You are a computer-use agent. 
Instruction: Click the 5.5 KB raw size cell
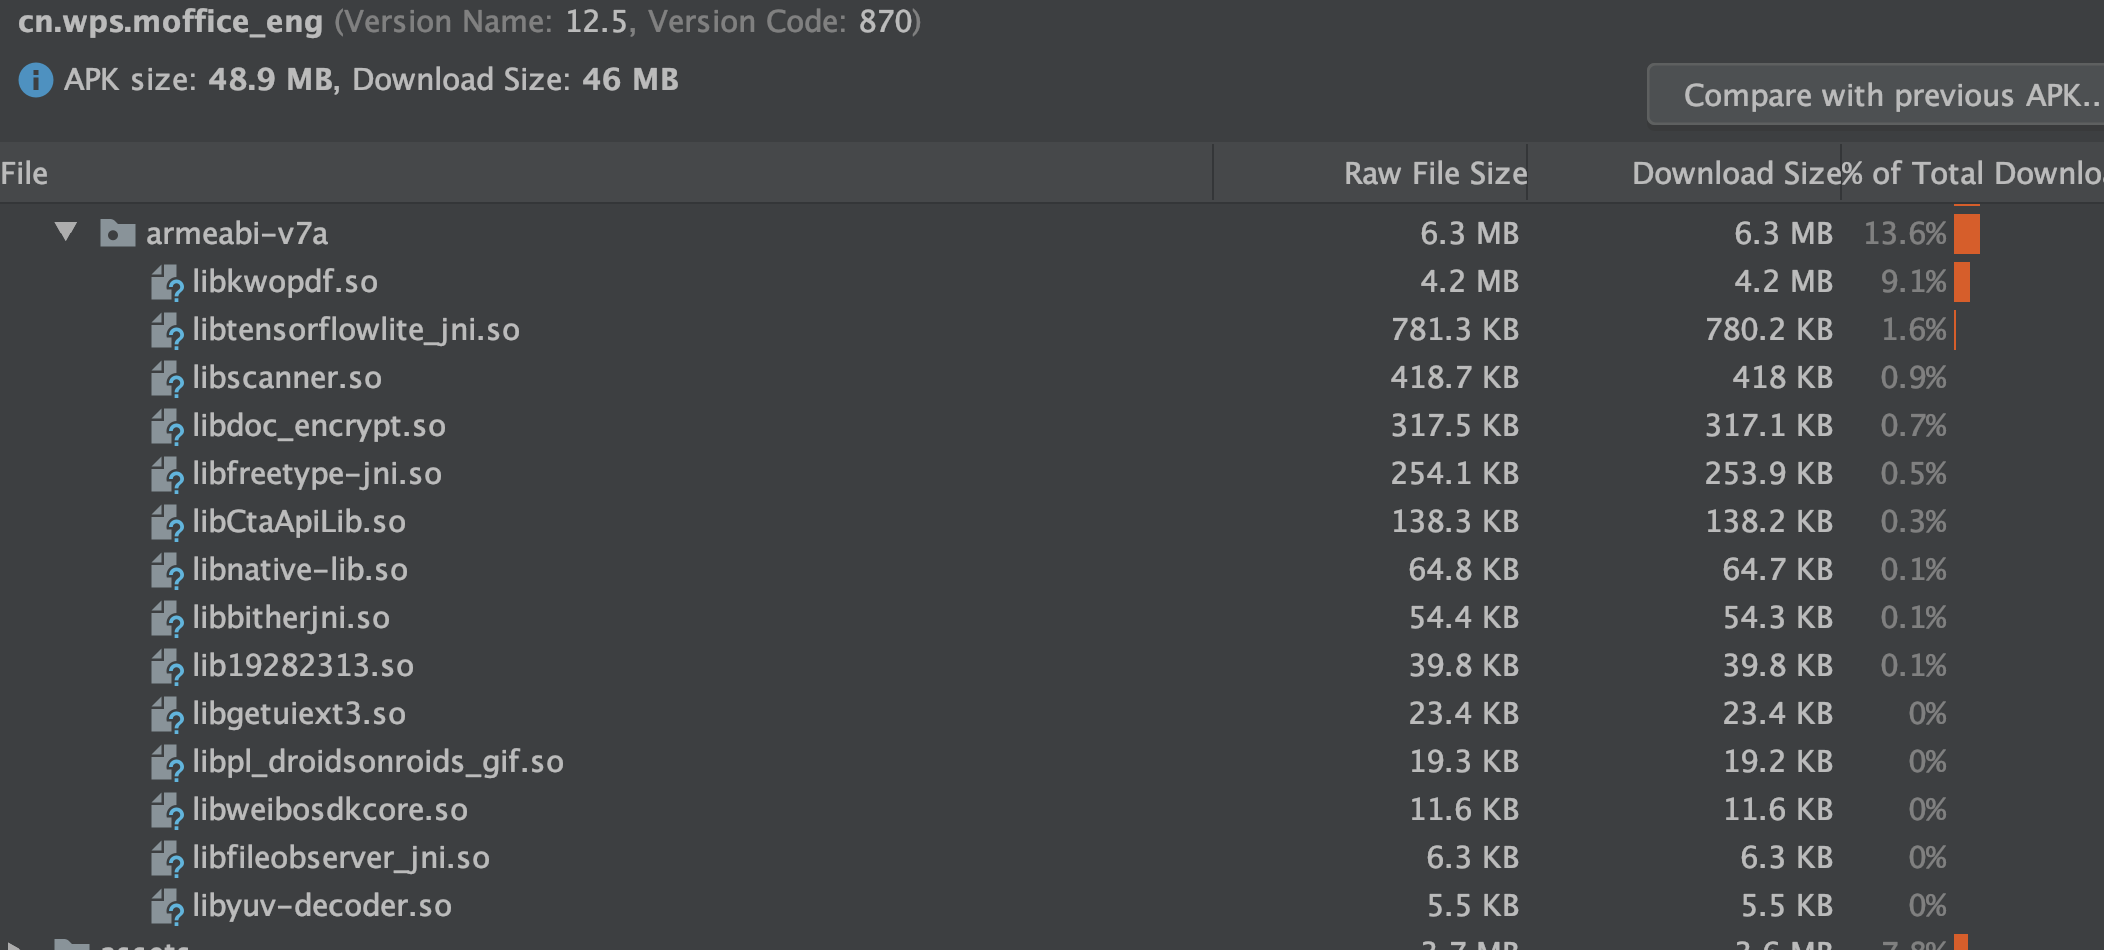(1473, 905)
